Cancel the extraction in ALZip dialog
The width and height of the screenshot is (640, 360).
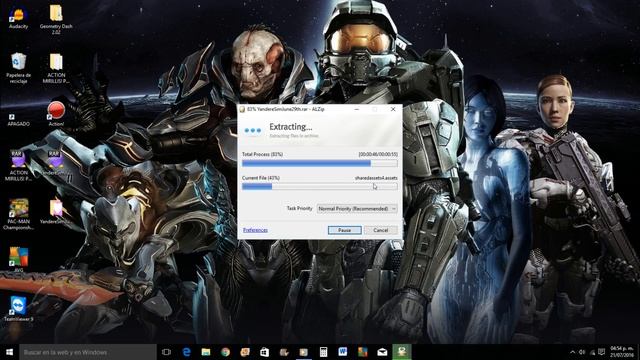380,230
